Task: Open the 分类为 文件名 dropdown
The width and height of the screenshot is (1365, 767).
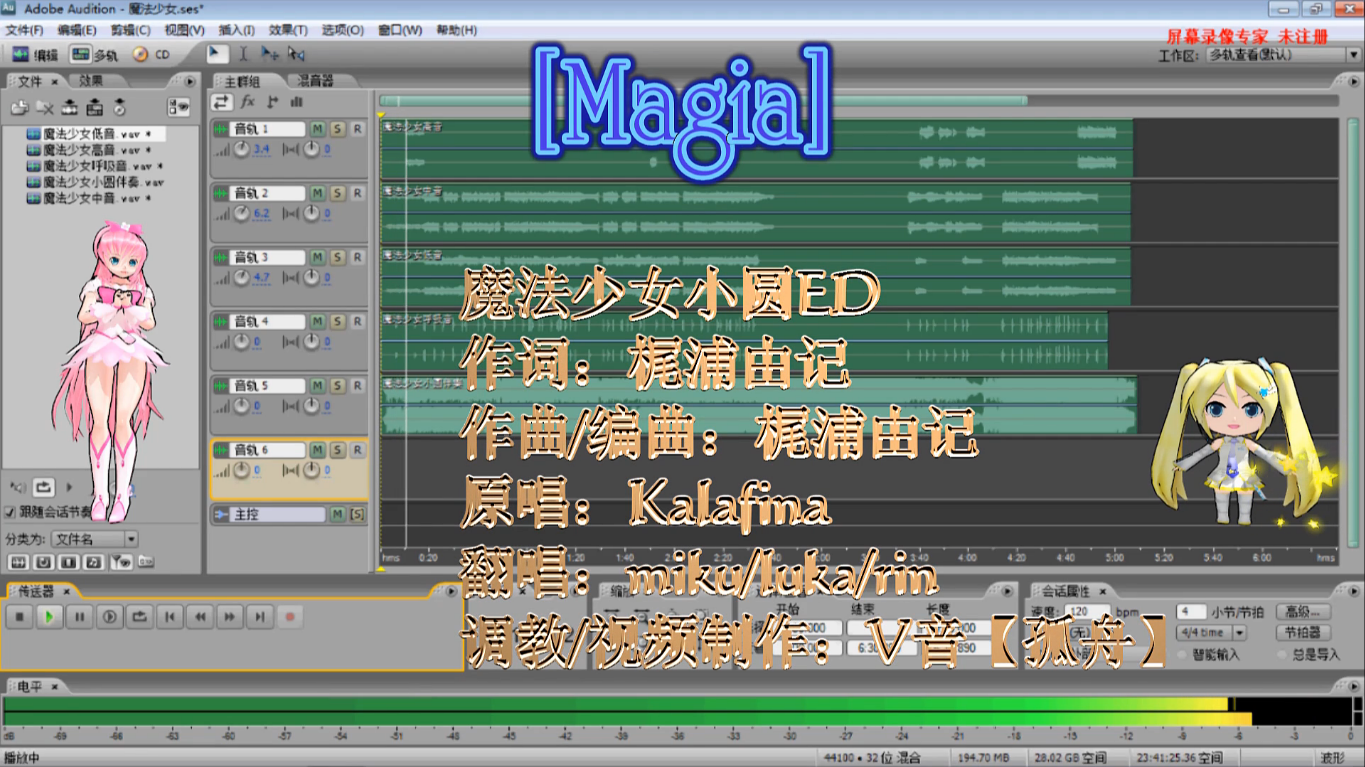Action: click(95, 539)
